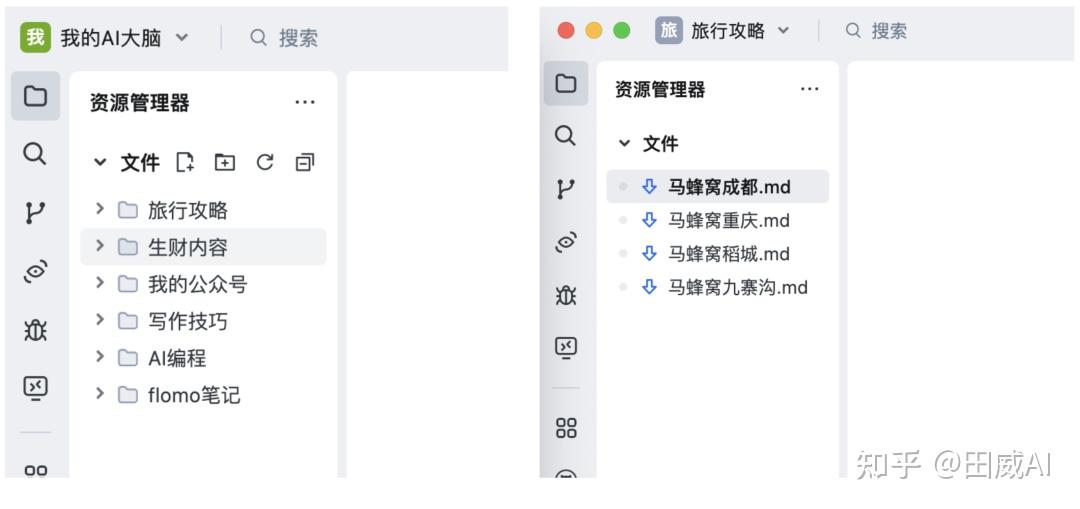Open right 资源管理器 more options menu
The height and width of the screenshot is (509, 1080).
pyautogui.click(x=809, y=89)
